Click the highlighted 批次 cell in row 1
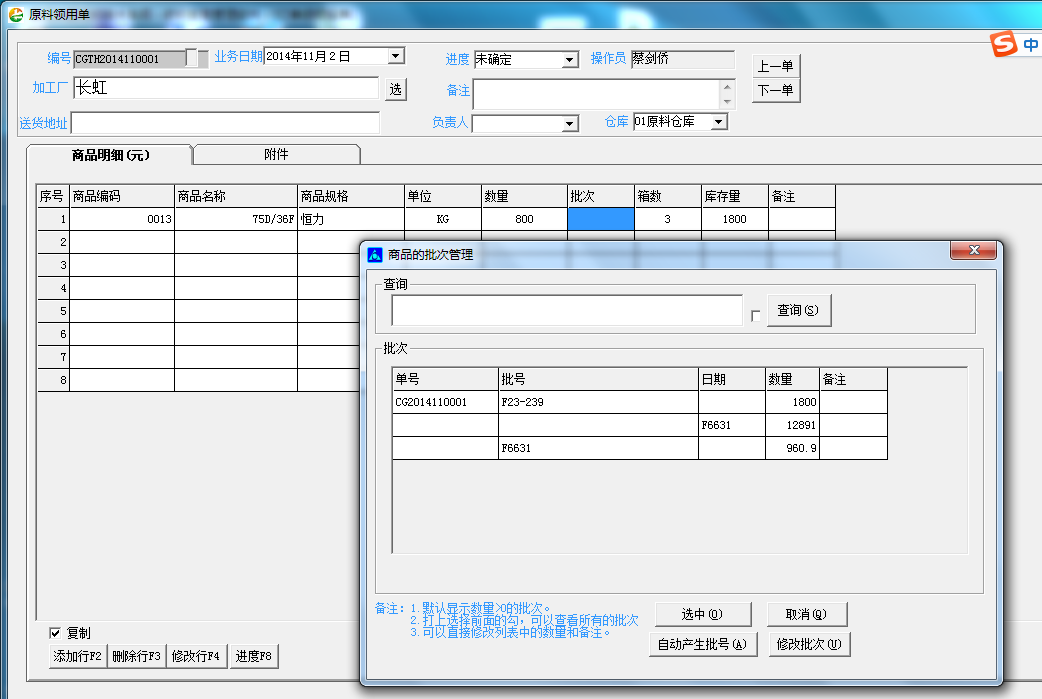Image resolution: width=1042 pixels, height=699 pixels. (x=601, y=219)
